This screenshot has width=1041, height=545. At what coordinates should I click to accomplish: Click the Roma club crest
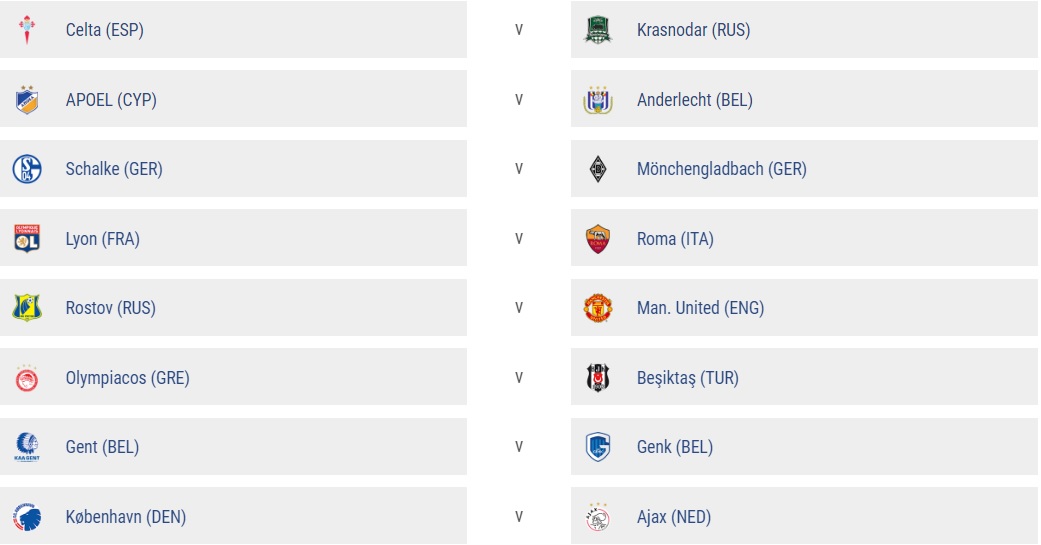[x=598, y=239]
